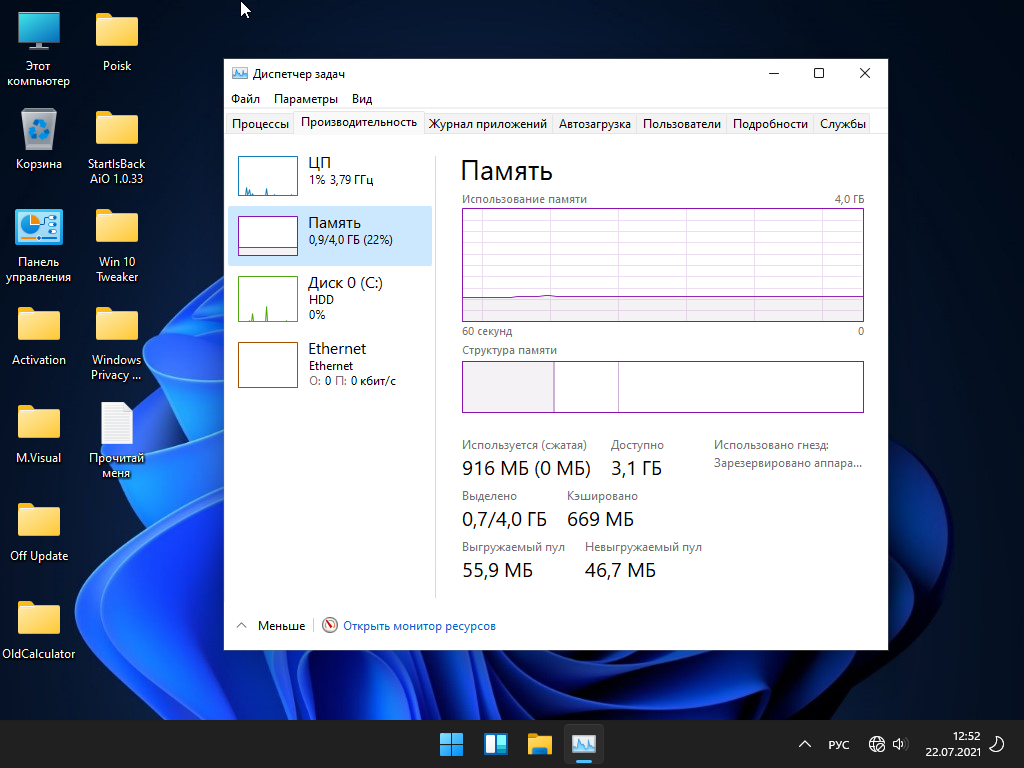This screenshot has width=1024, height=768.
Task: Expand hidden system tray icons chevron
Action: [x=805, y=744]
